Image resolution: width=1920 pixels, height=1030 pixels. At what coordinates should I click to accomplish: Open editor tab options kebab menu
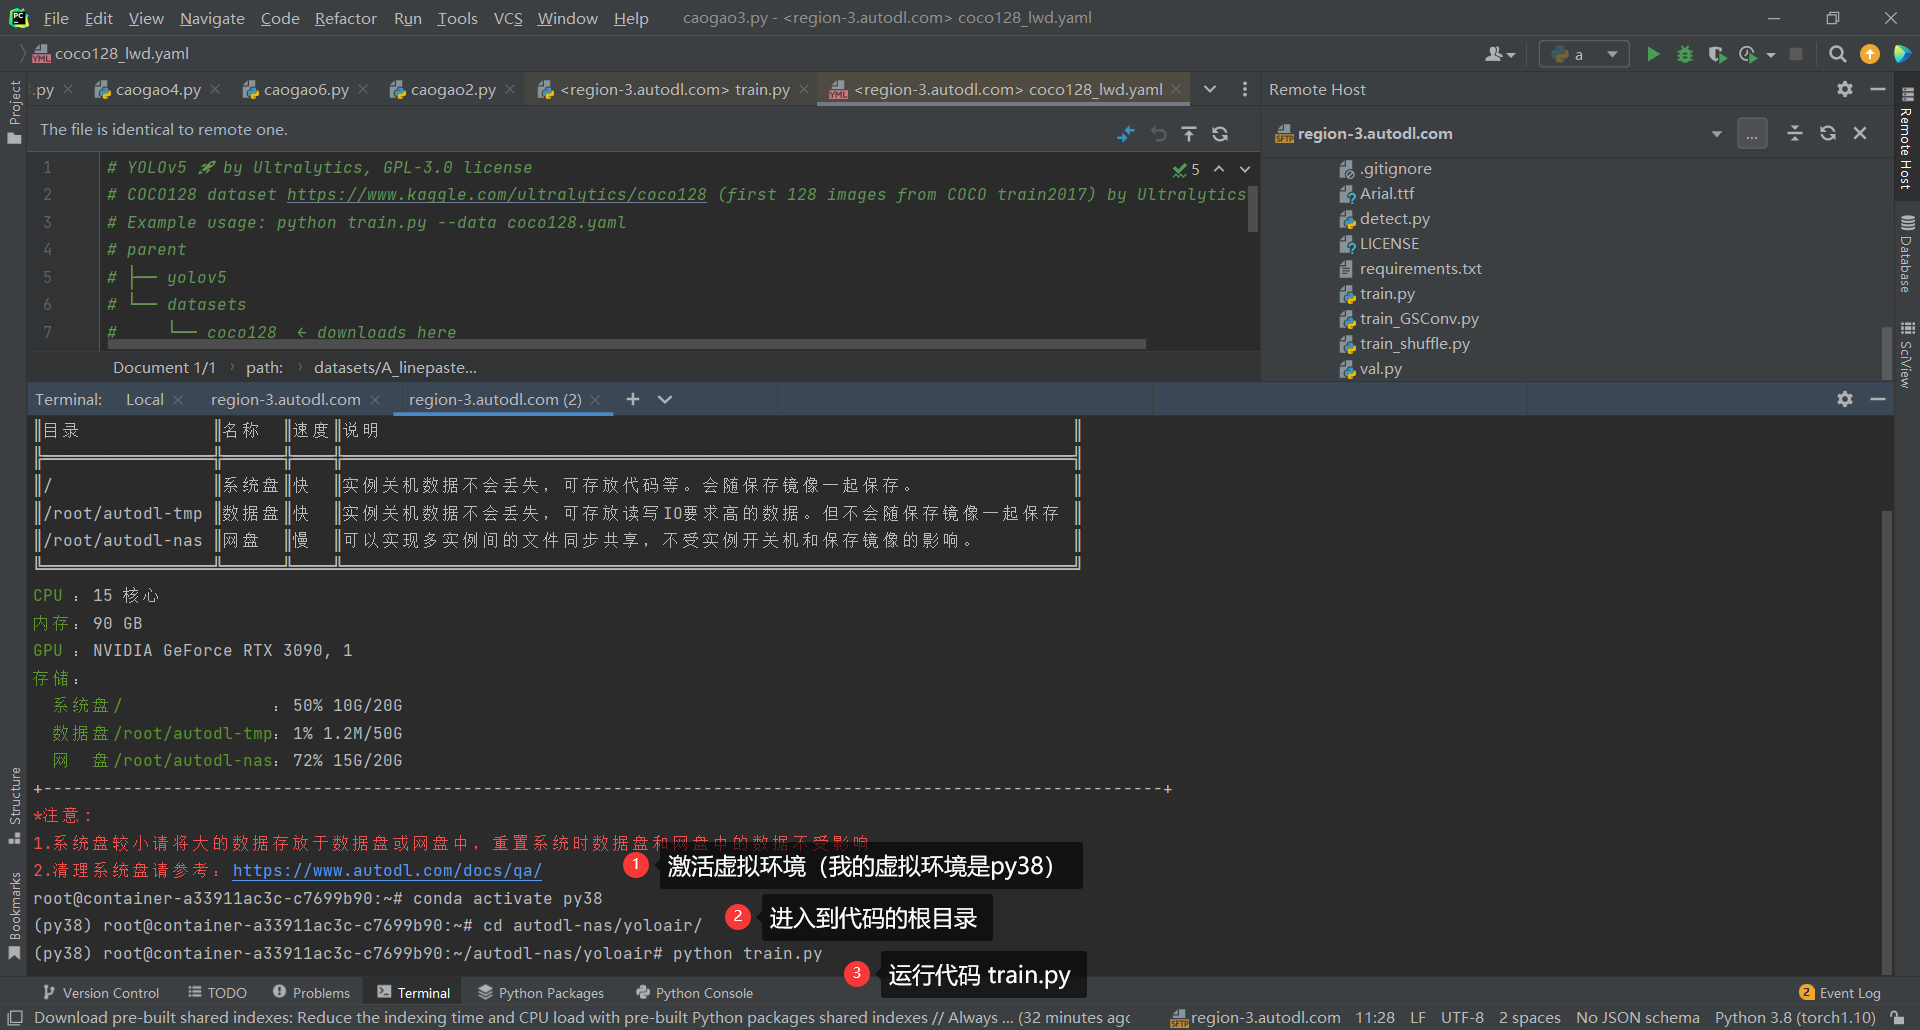1244,89
